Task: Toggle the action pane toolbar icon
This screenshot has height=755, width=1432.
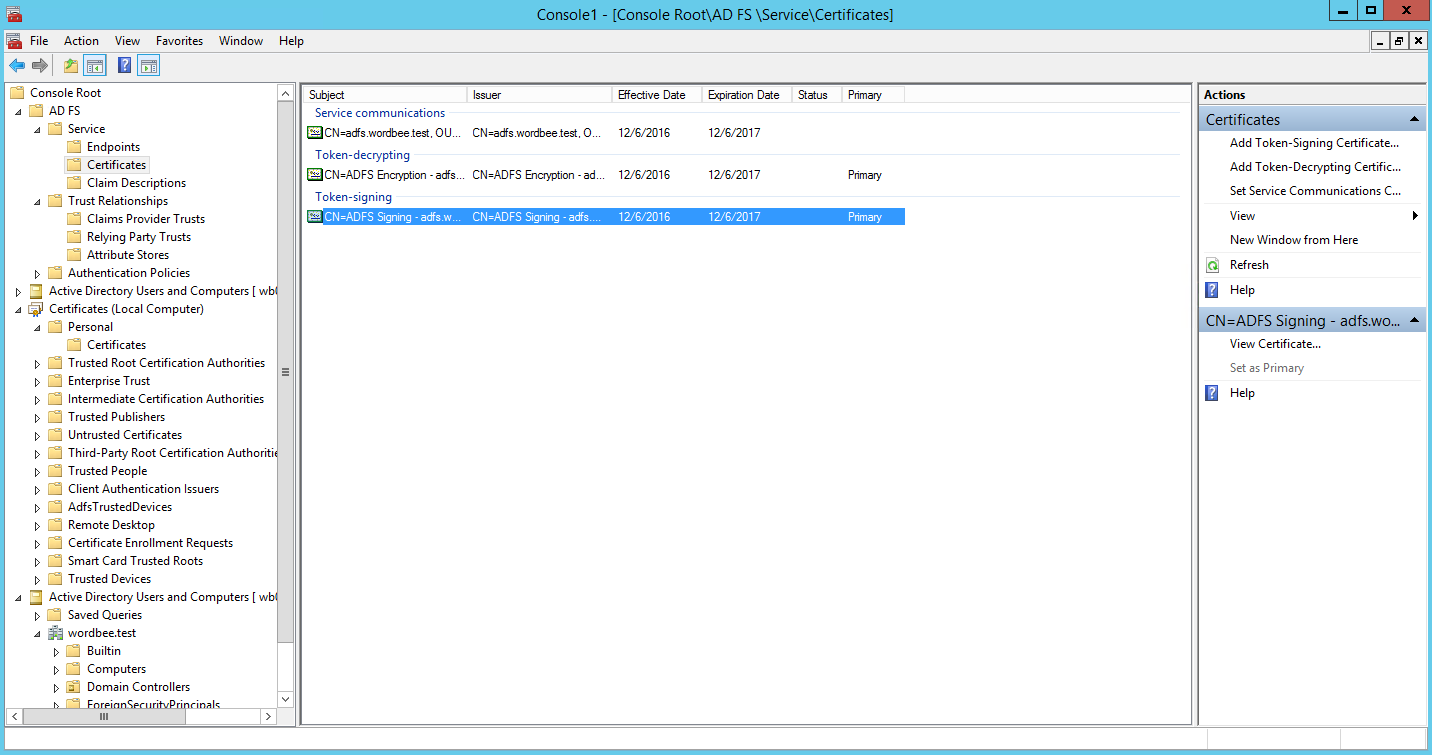Action: [x=147, y=63]
